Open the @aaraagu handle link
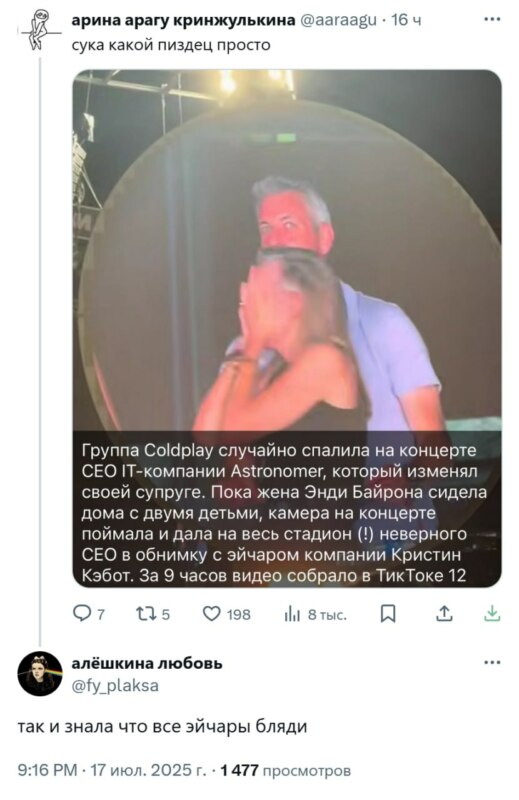519x800 pixels. 339,20
